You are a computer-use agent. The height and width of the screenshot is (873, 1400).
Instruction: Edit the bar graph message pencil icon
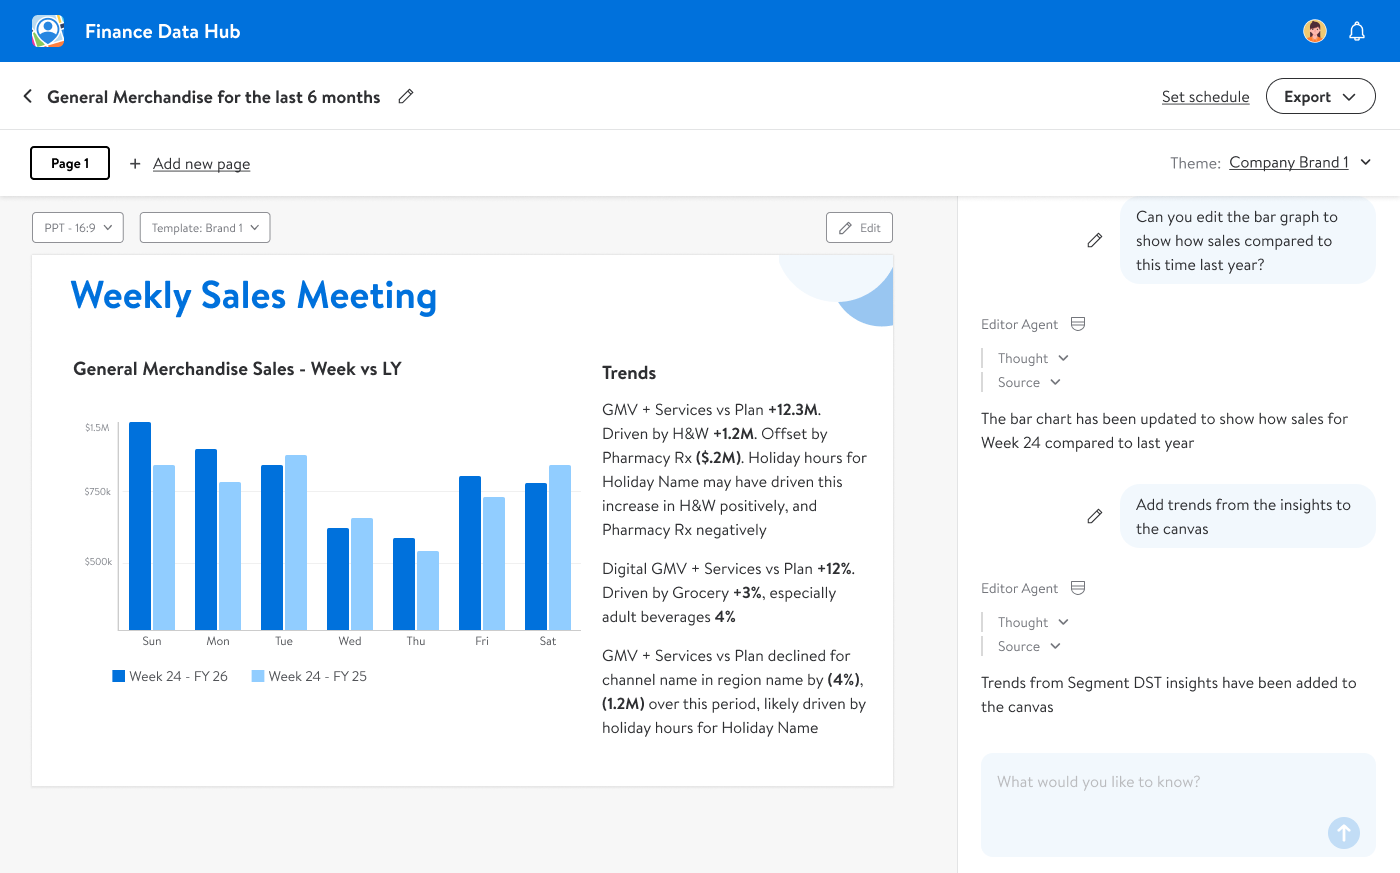[x=1095, y=240]
